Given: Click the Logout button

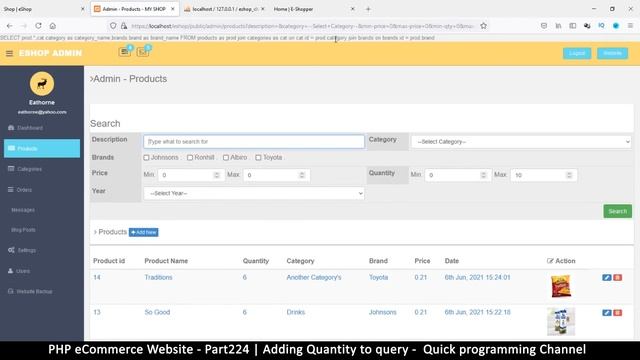Looking at the screenshot, I should [577, 53].
